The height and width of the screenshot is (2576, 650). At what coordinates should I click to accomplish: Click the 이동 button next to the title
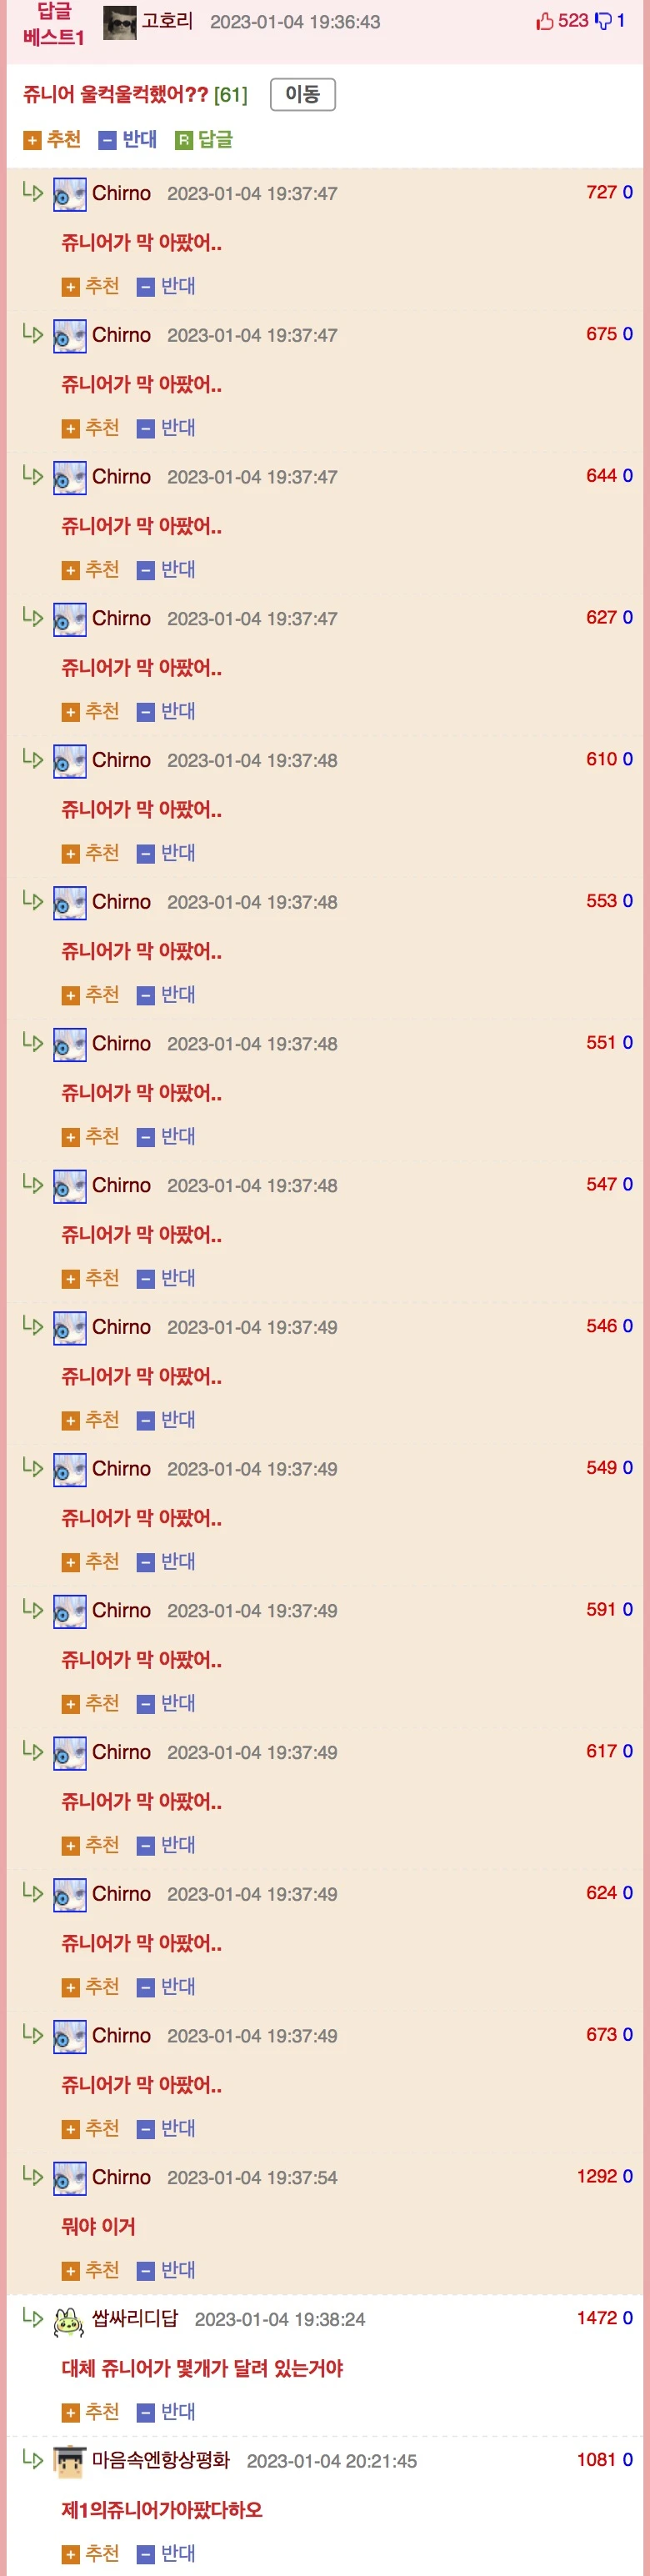[302, 94]
